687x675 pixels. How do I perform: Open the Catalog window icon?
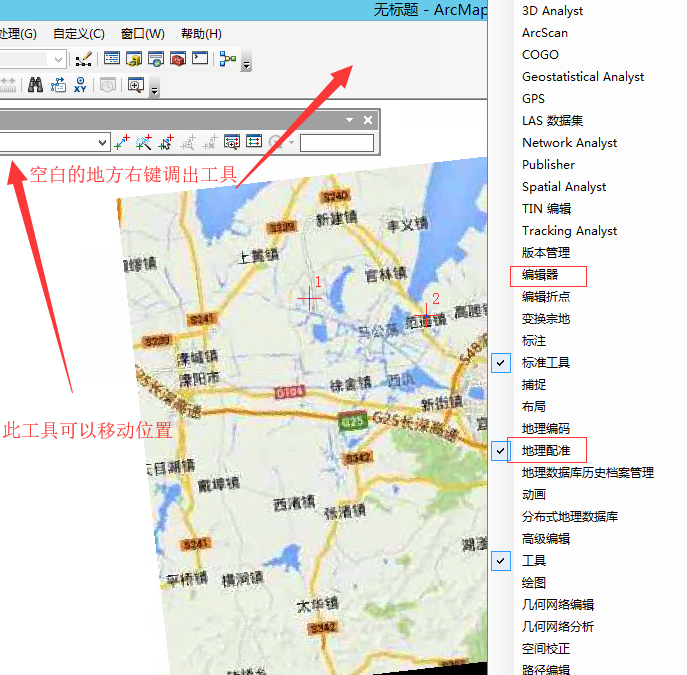(x=134, y=59)
